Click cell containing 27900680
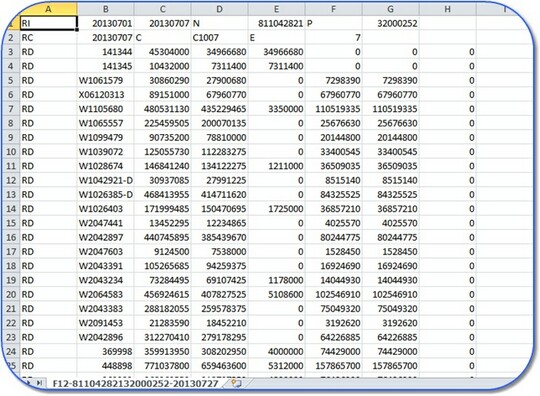Image resolution: width=540 pixels, height=396 pixels. pyautogui.click(x=219, y=80)
